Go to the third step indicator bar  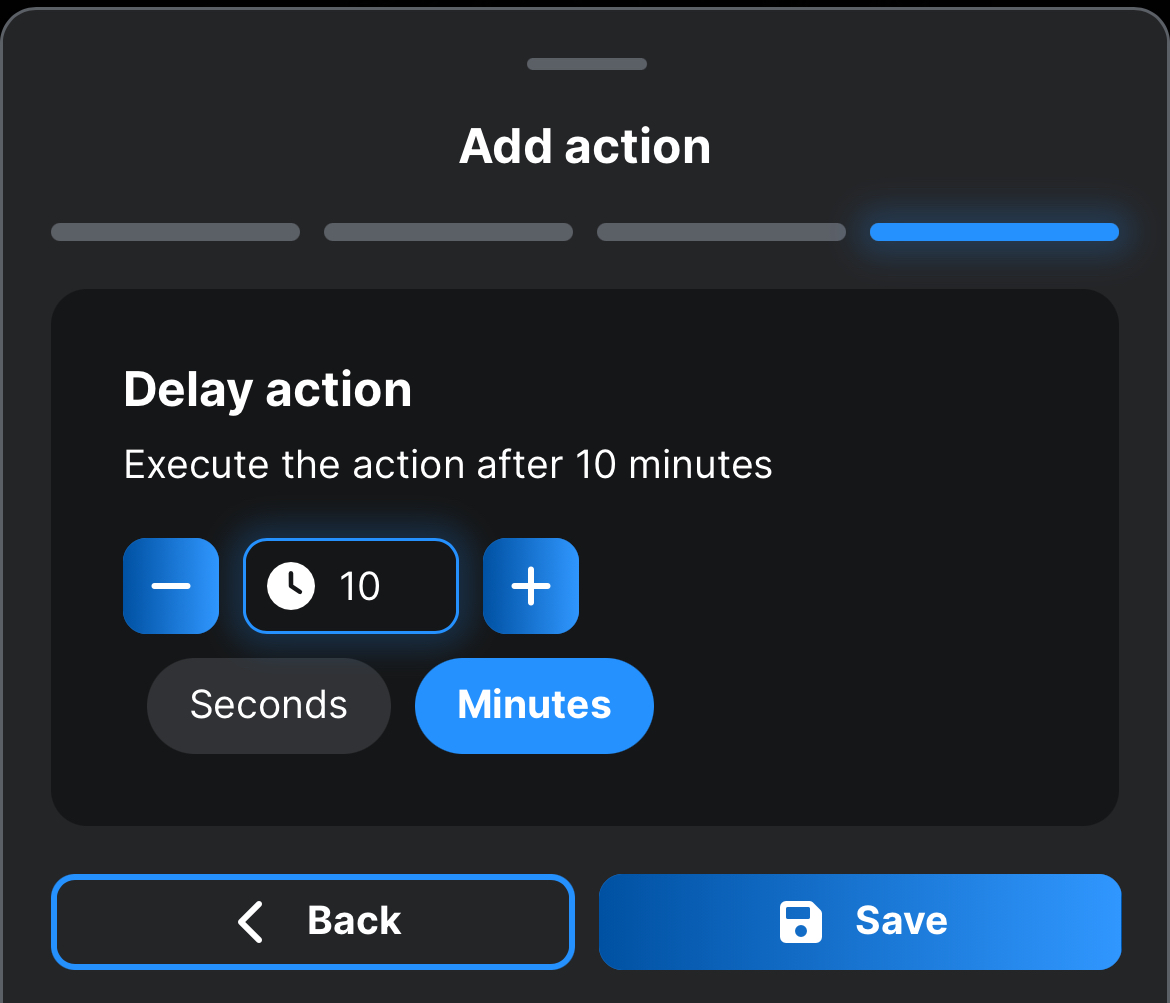721,232
